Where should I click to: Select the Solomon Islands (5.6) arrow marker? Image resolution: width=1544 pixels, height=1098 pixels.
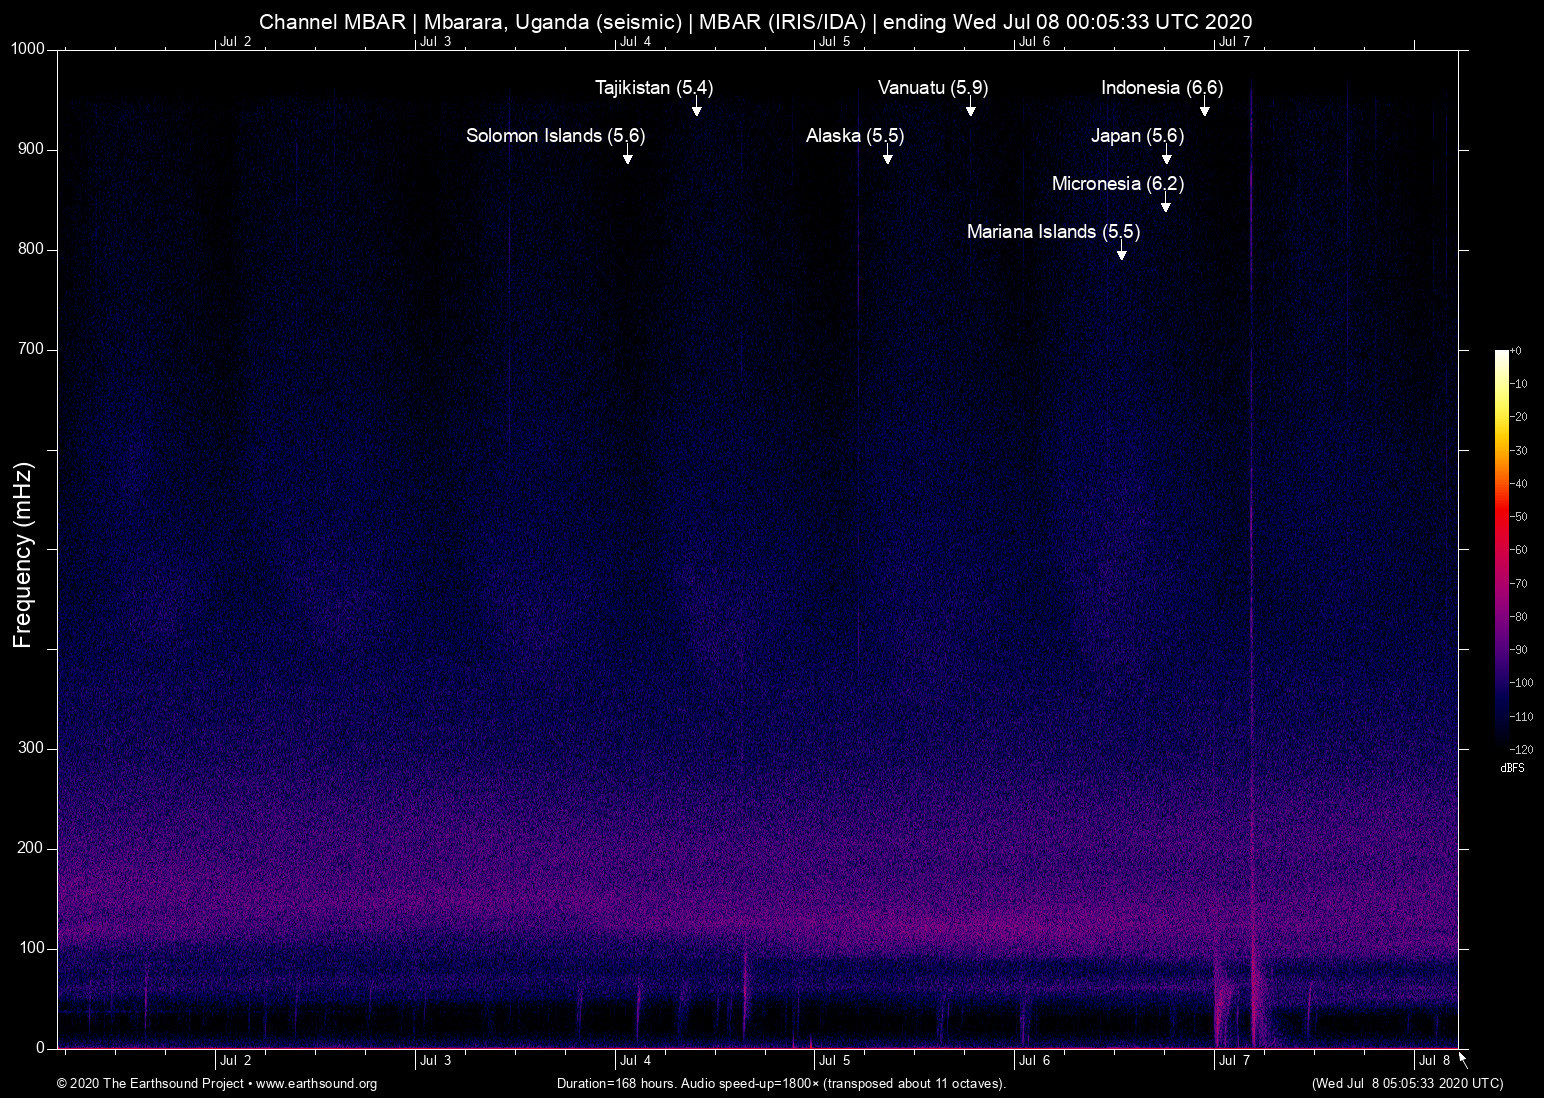tap(627, 157)
